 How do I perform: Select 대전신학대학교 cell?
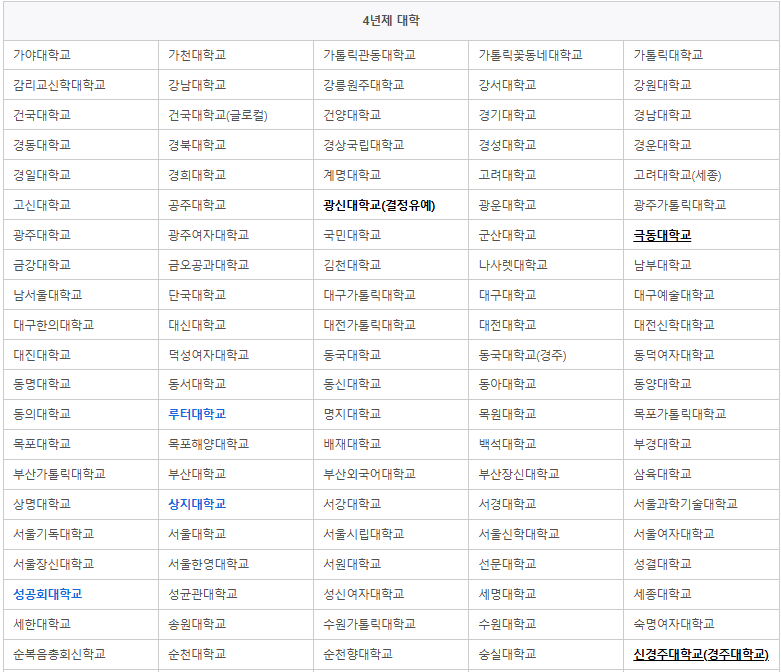(x=701, y=324)
